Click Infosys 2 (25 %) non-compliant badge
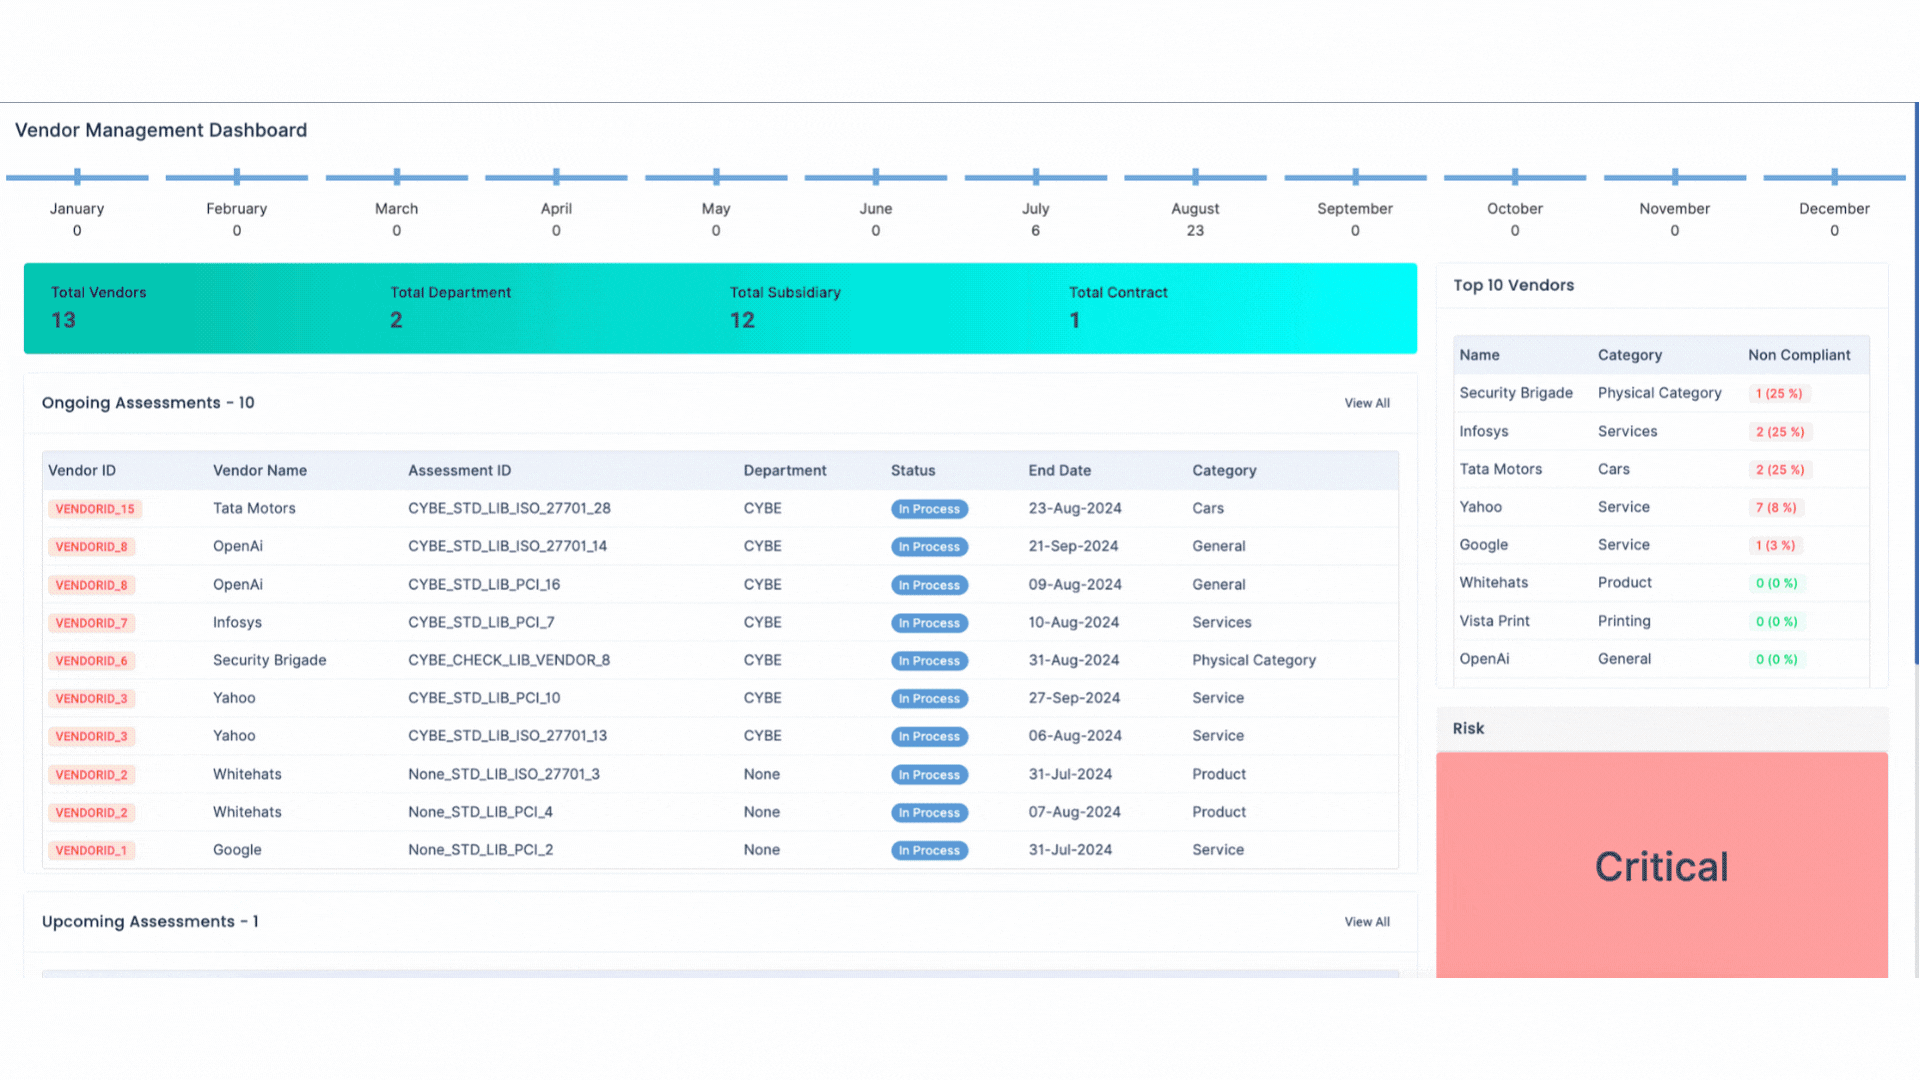Viewport: 1920px width, 1080px height. 1779,432
